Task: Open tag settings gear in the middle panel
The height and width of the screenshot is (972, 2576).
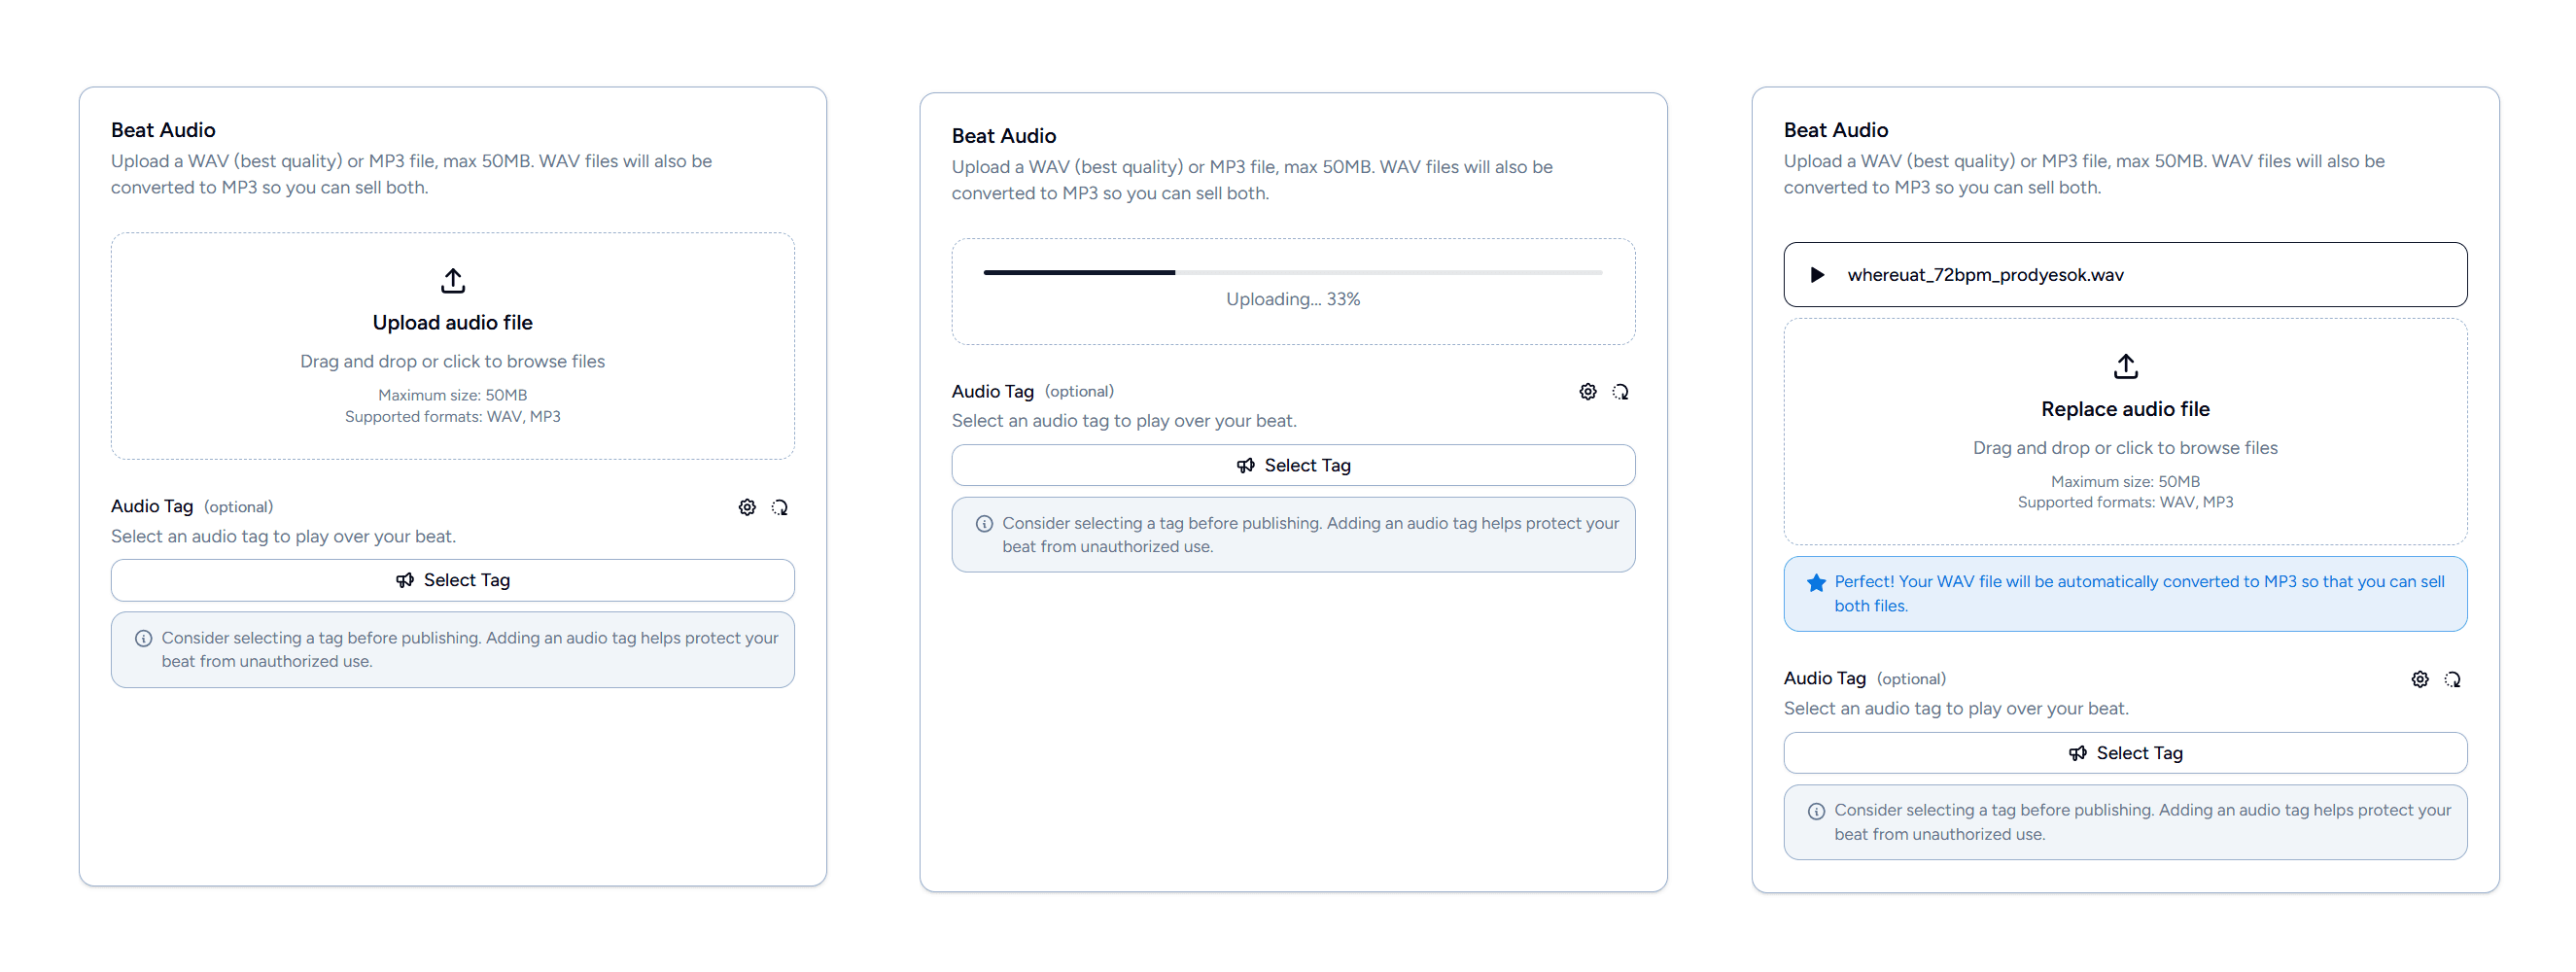Action: [x=1587, y=391]
